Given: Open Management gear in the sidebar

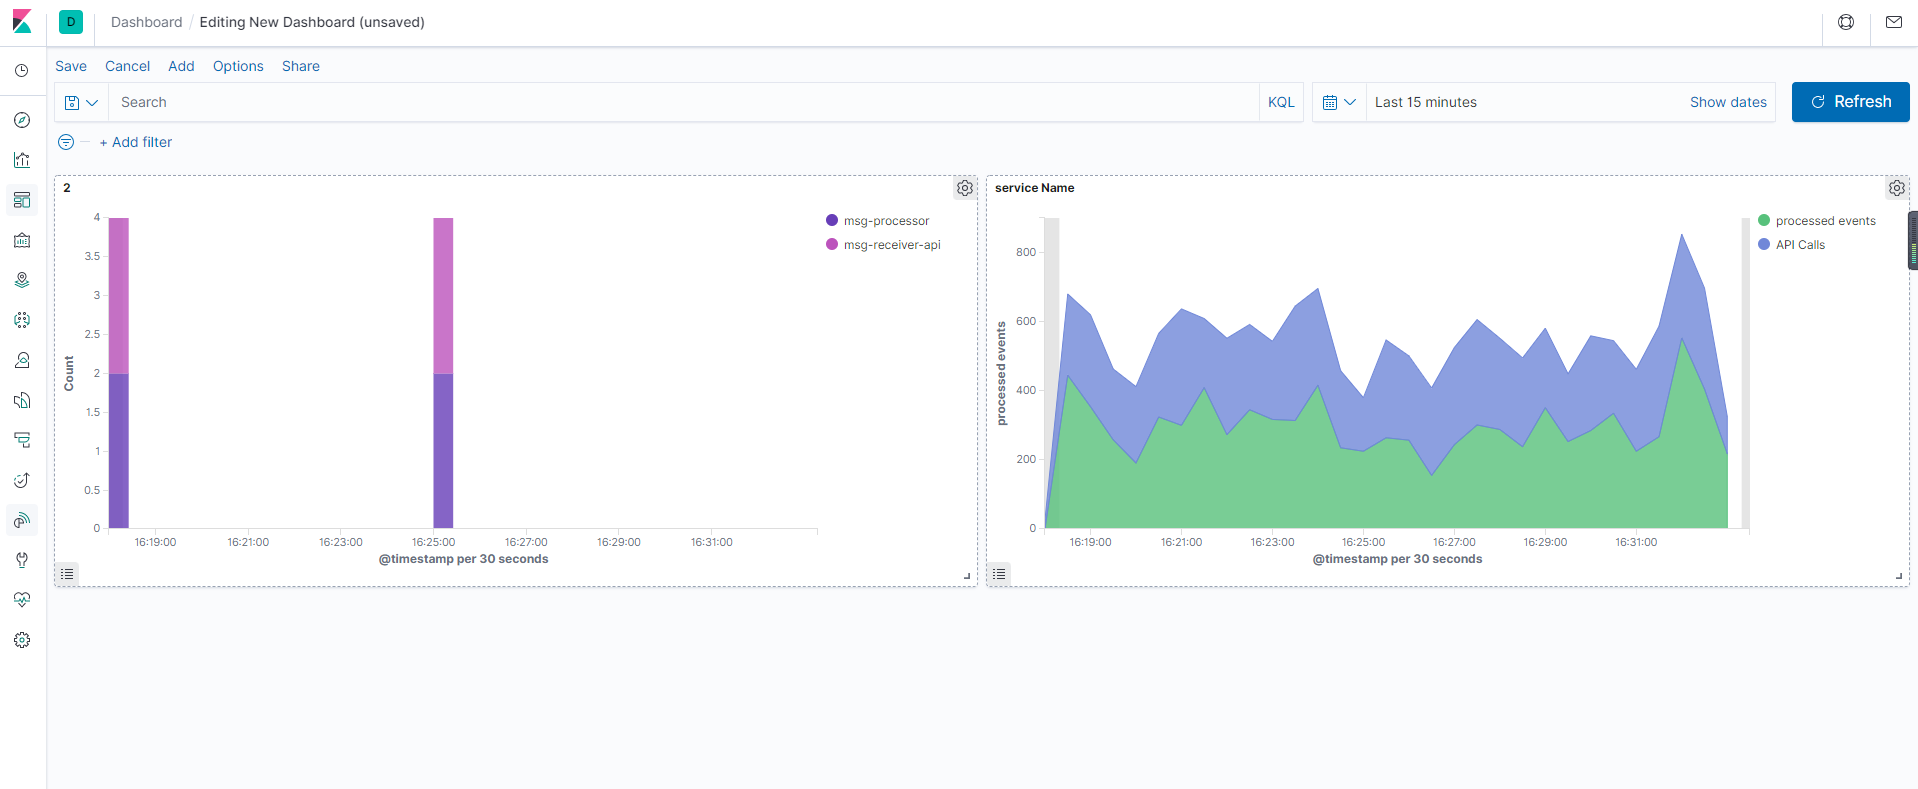Looking at the screenshot, I should click(x=22, y=640).
